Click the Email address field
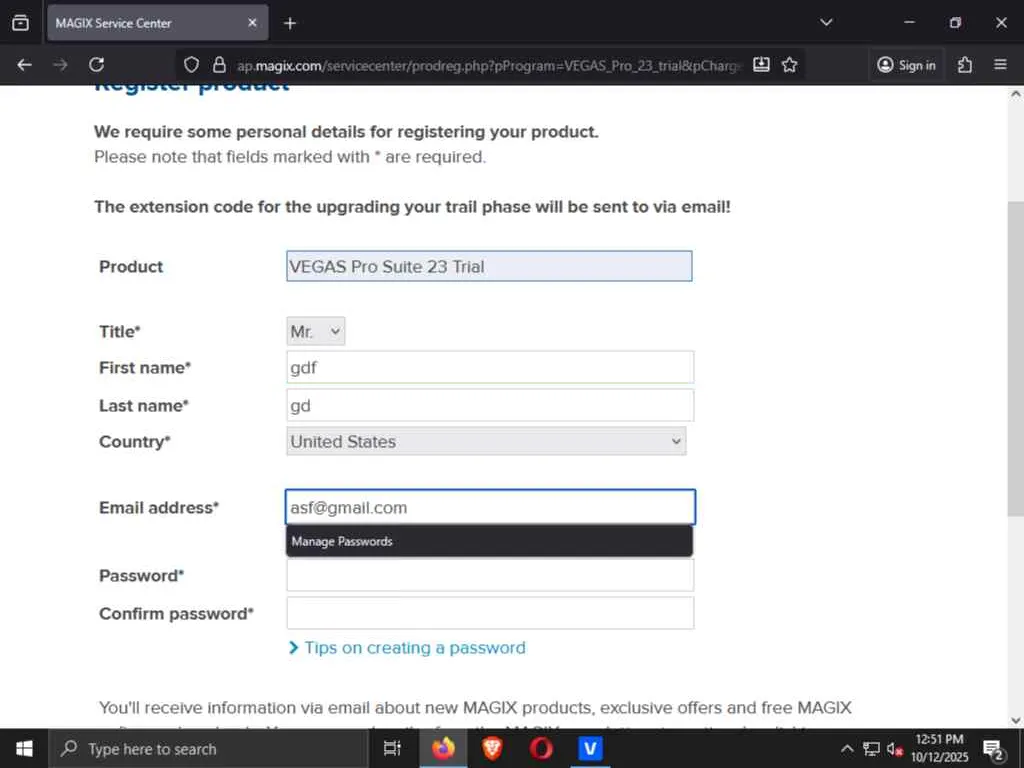Viewport: 1024px width, 768px height. pyautogui.click(x=490, y=507)
